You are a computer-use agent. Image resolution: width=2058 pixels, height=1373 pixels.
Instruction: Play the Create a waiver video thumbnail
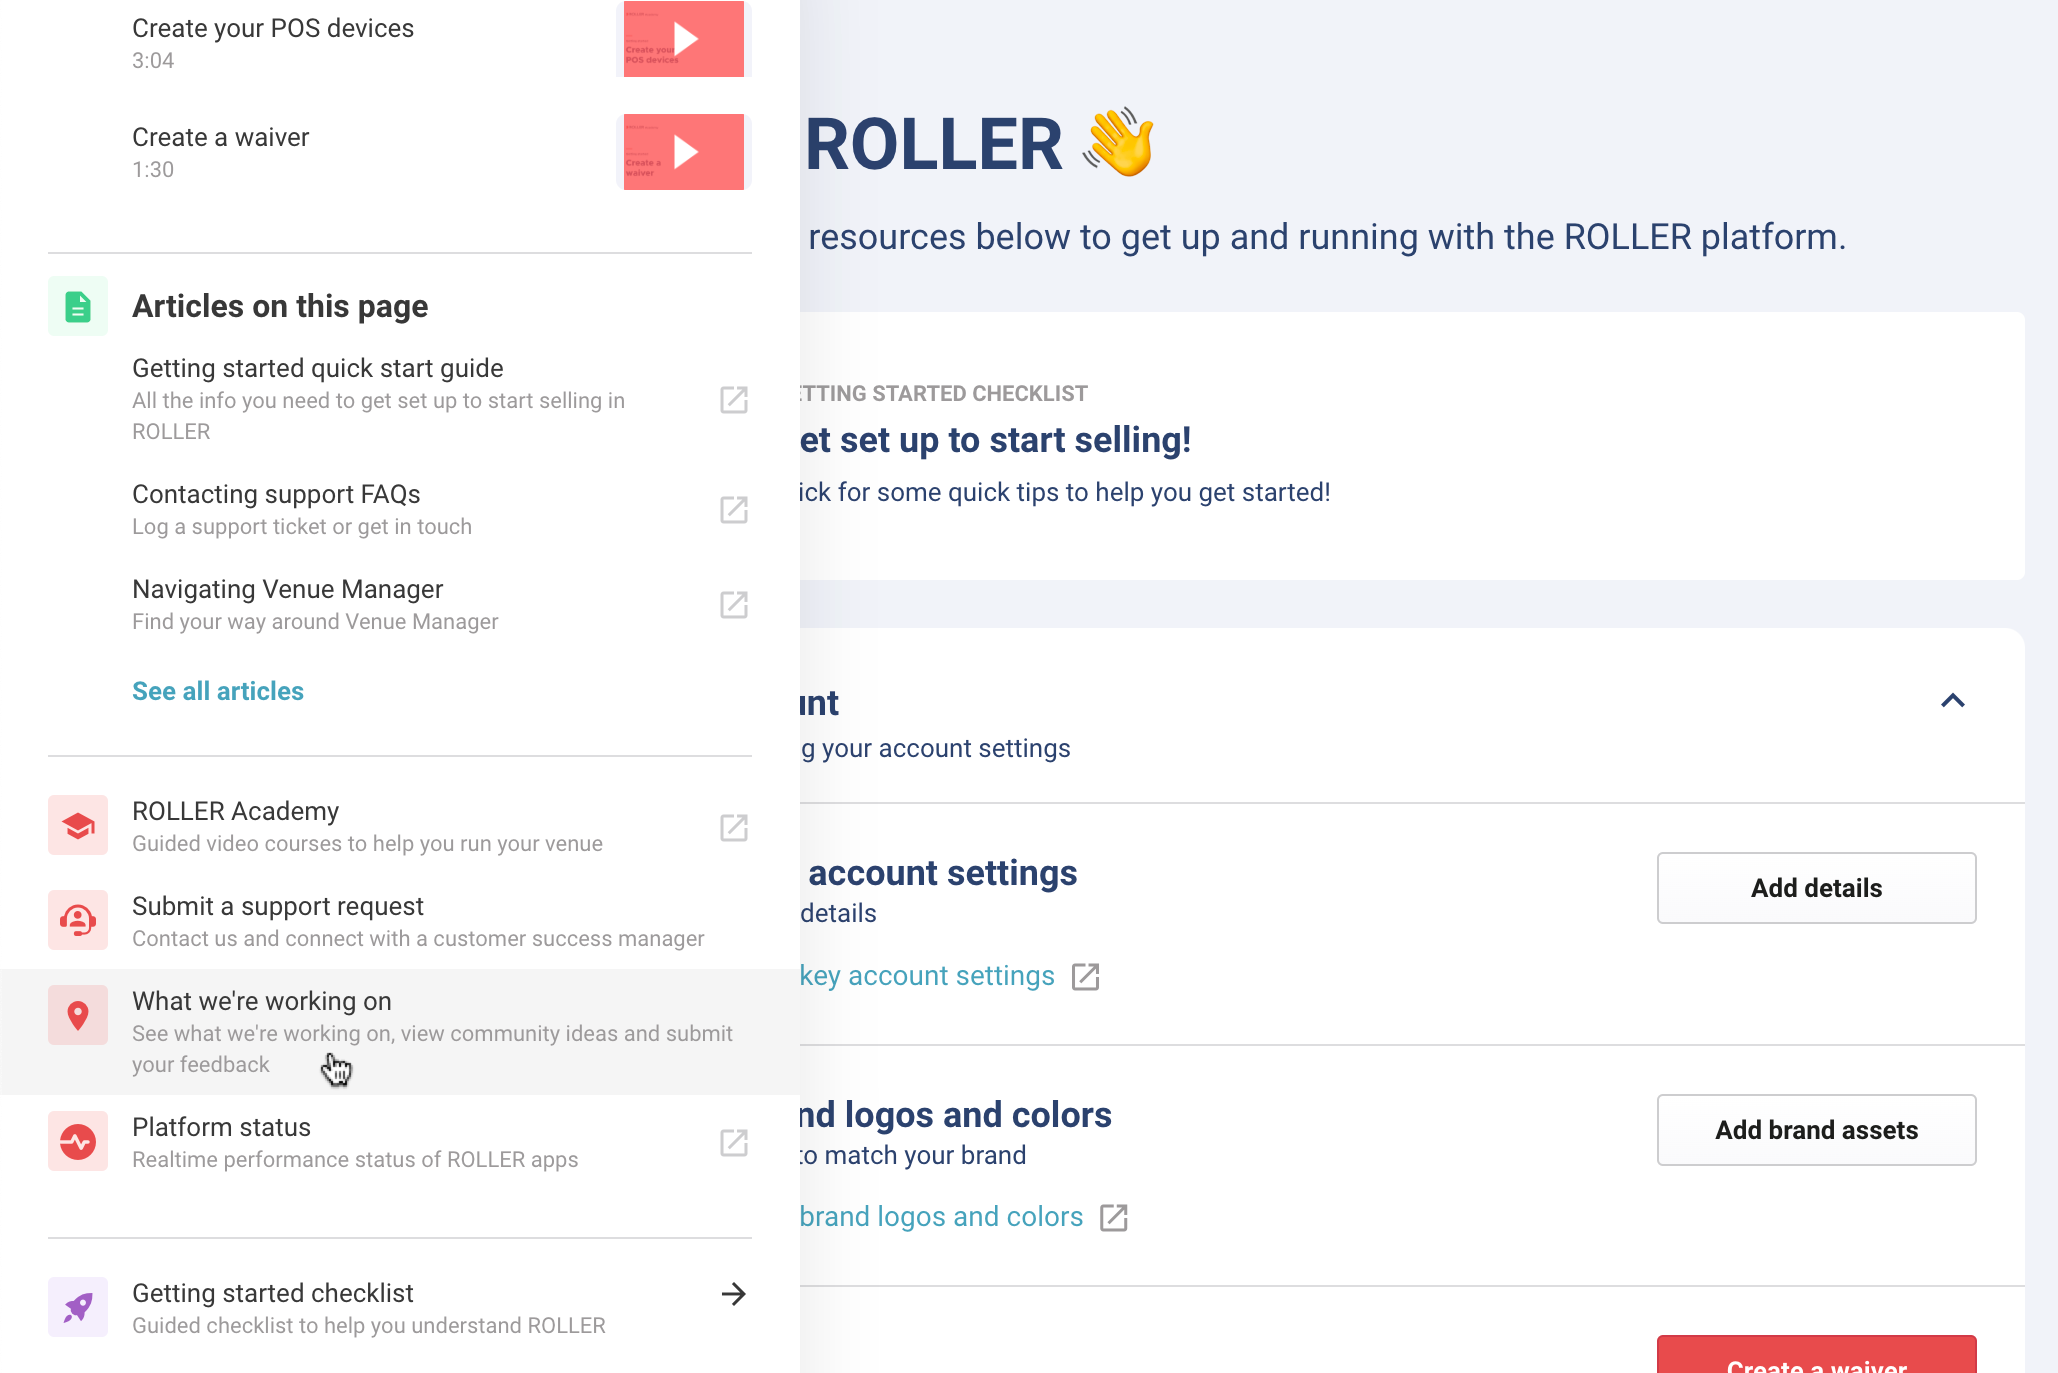click(x=684, y=152)
